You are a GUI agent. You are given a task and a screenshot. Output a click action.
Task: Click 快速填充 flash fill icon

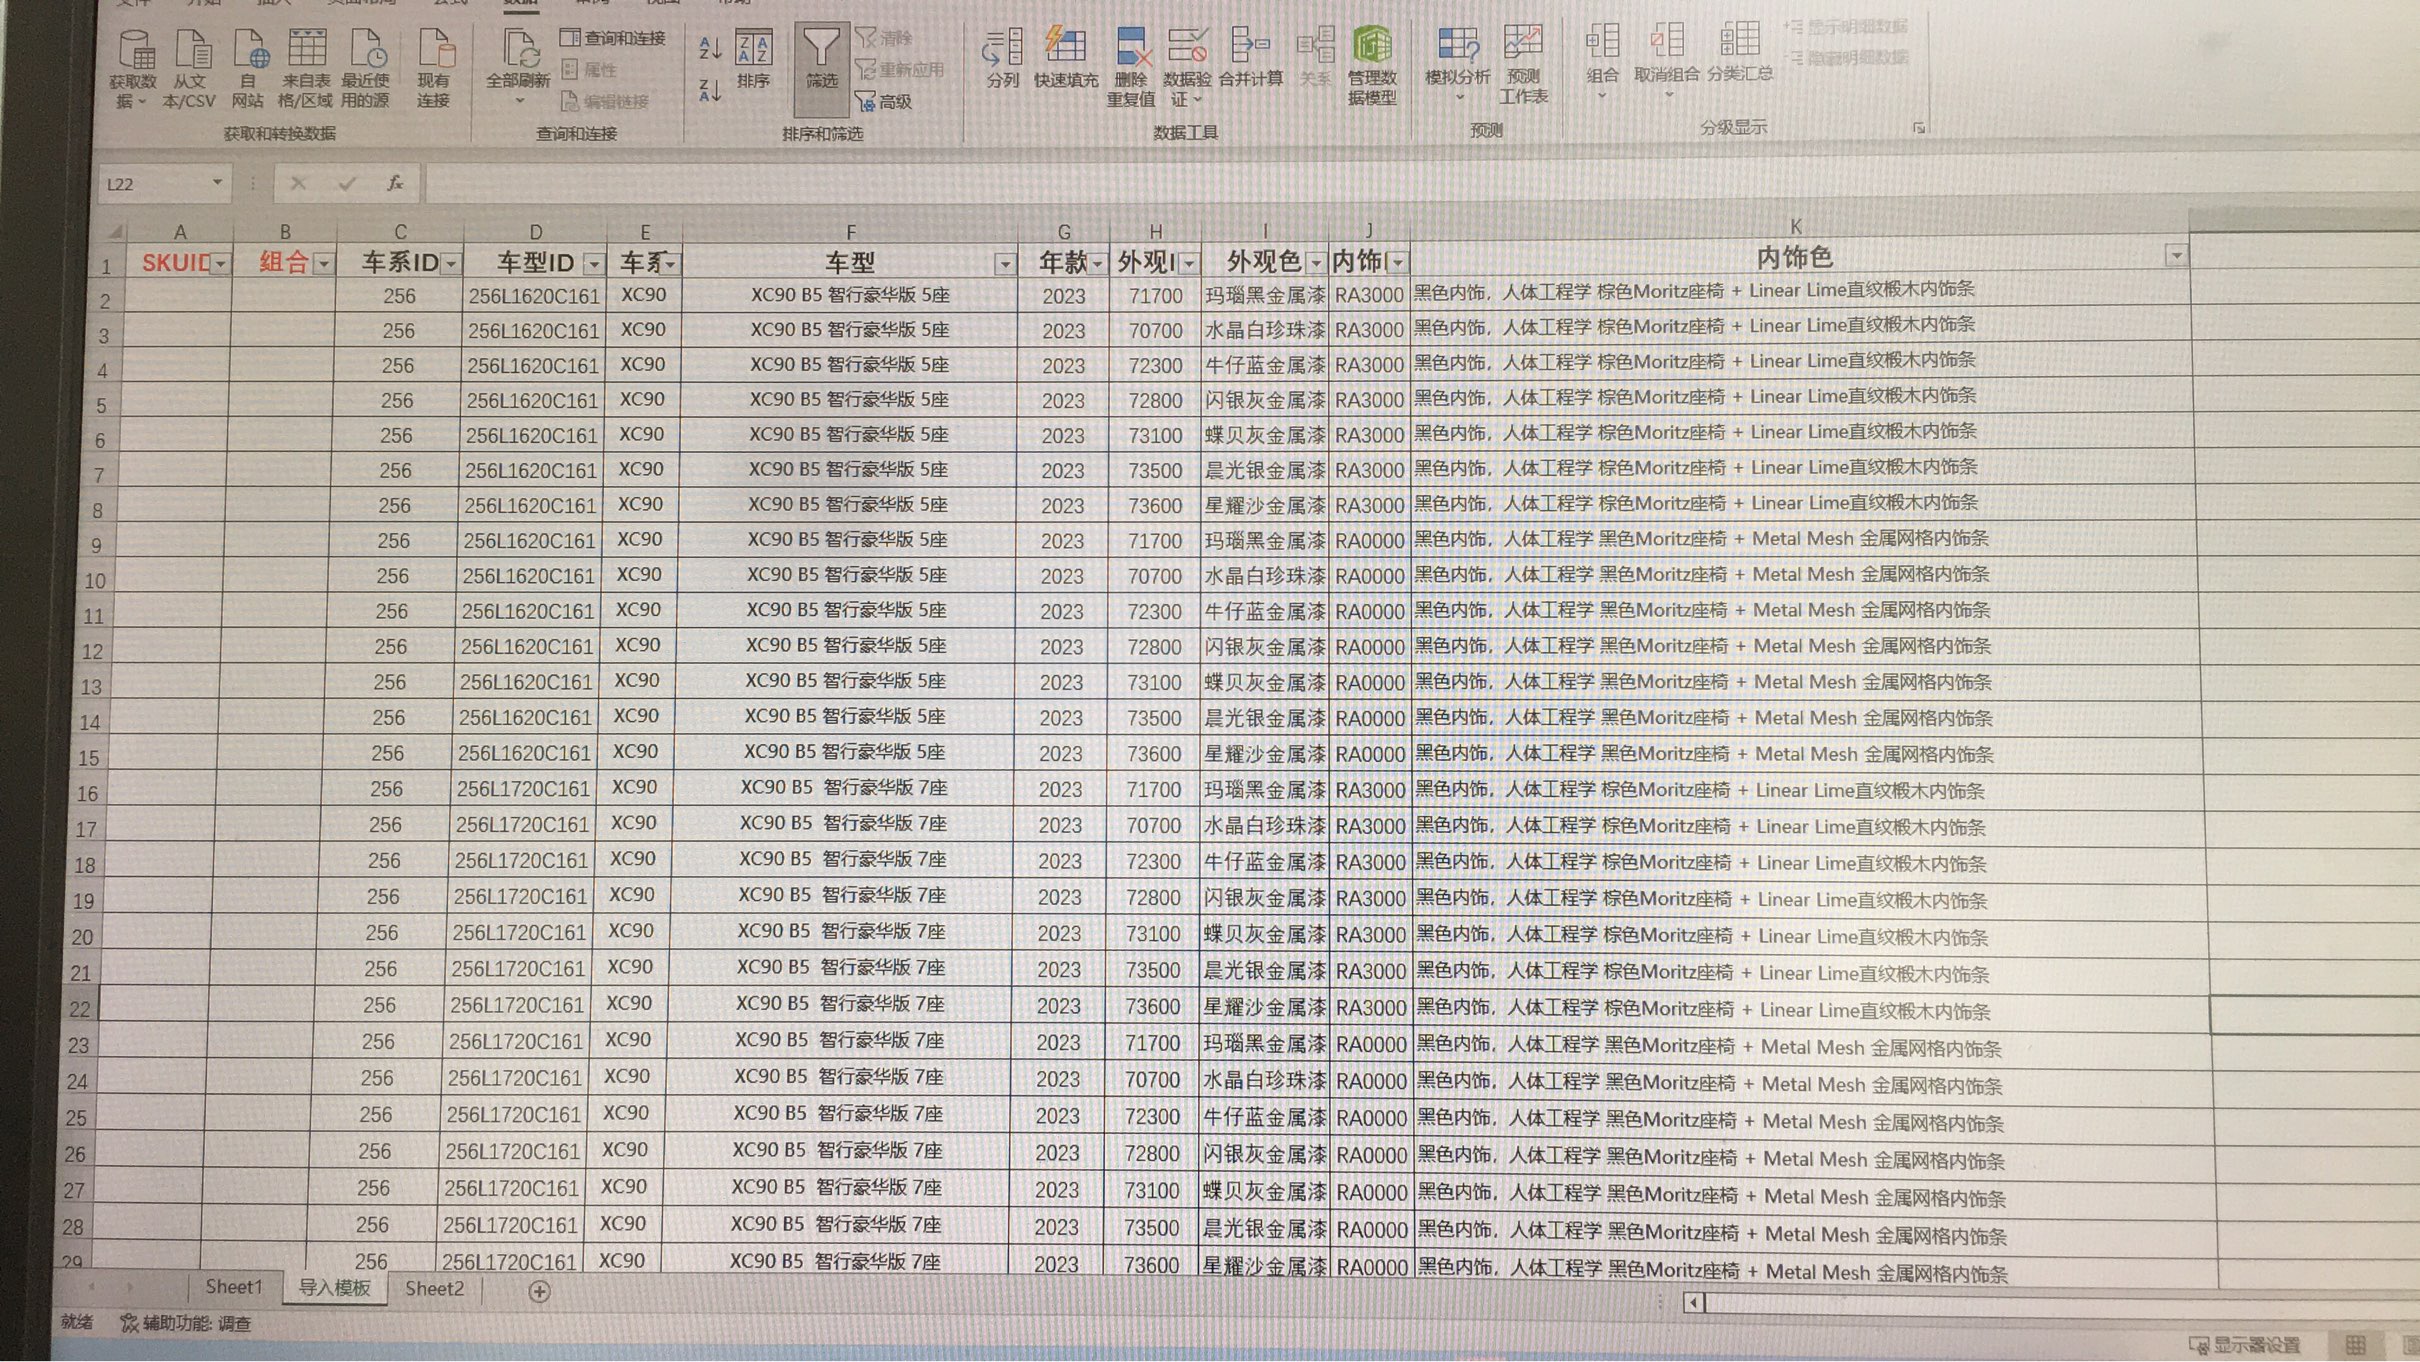pos(1066,58)
